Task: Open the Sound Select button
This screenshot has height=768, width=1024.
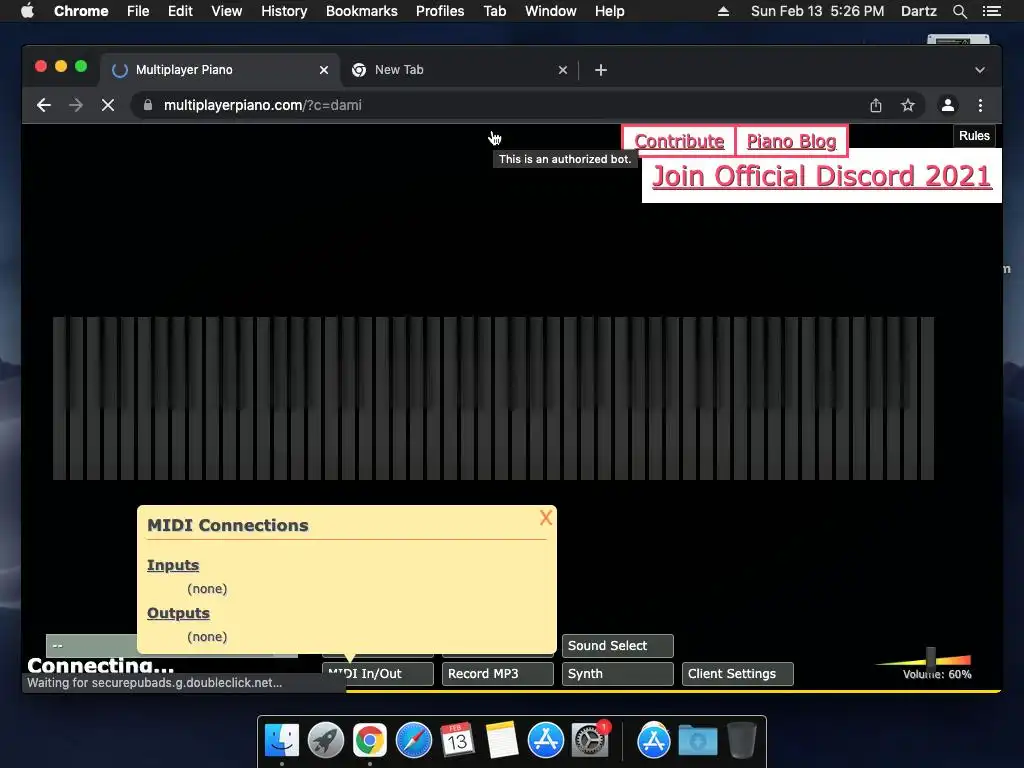Action: (x=617, y=646)
